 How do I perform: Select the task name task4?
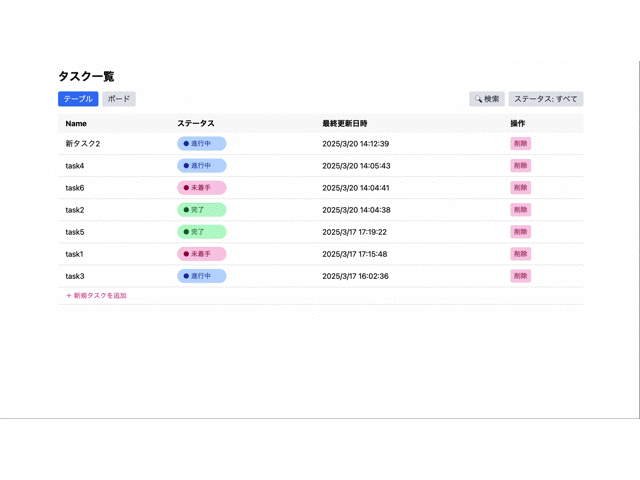click(x=75, y=166)
